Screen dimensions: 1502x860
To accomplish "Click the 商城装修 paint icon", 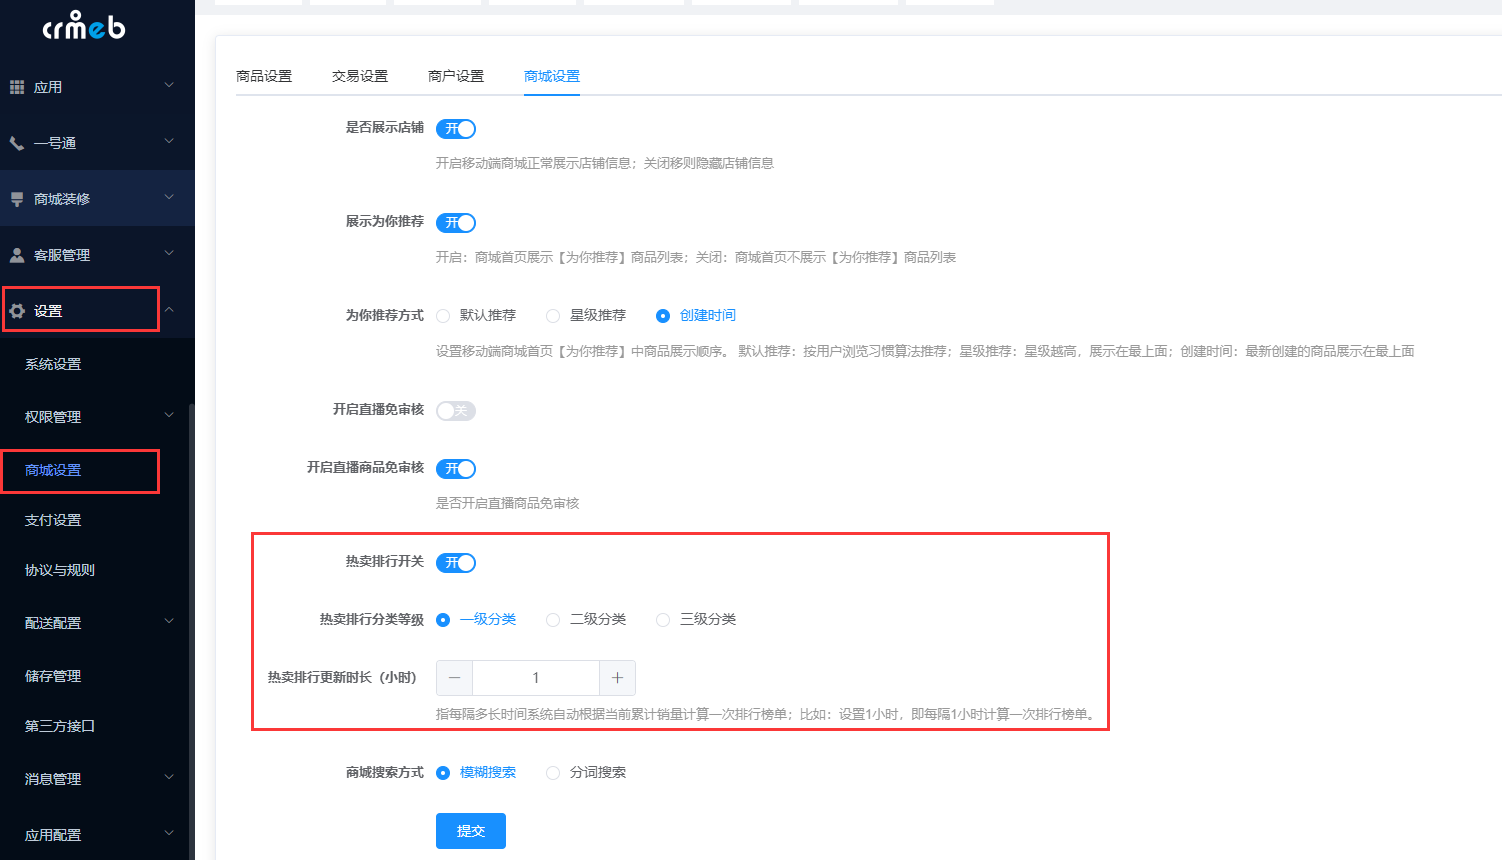I will click(x=17, y=199).
